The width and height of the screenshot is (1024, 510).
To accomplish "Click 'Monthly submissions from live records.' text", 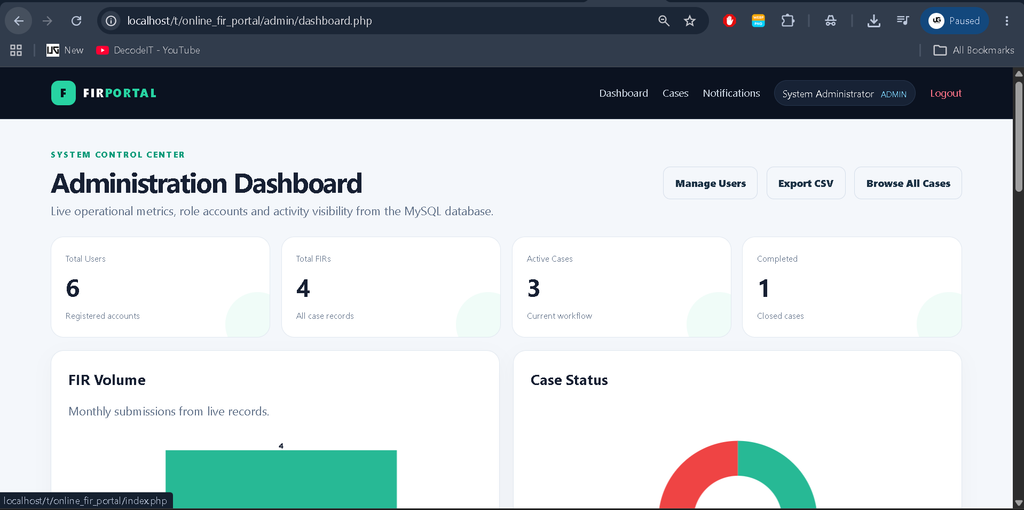I will click(168, 412).
